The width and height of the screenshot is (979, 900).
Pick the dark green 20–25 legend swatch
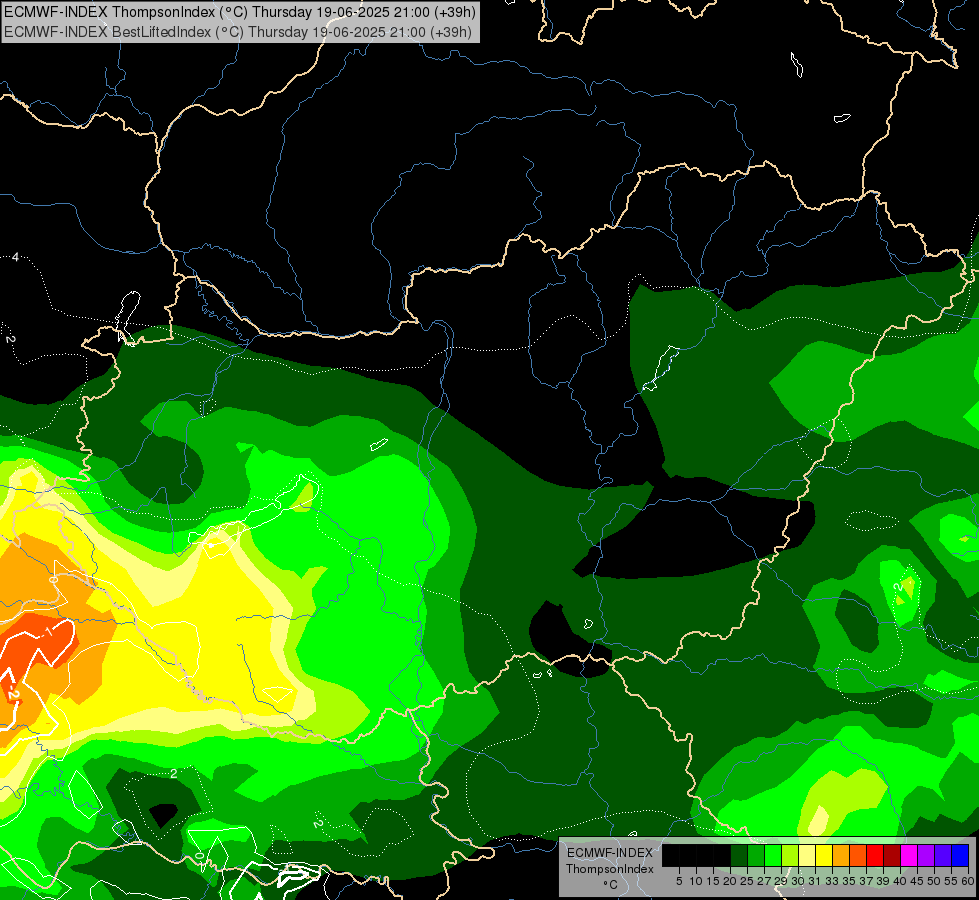coord(739,855)
